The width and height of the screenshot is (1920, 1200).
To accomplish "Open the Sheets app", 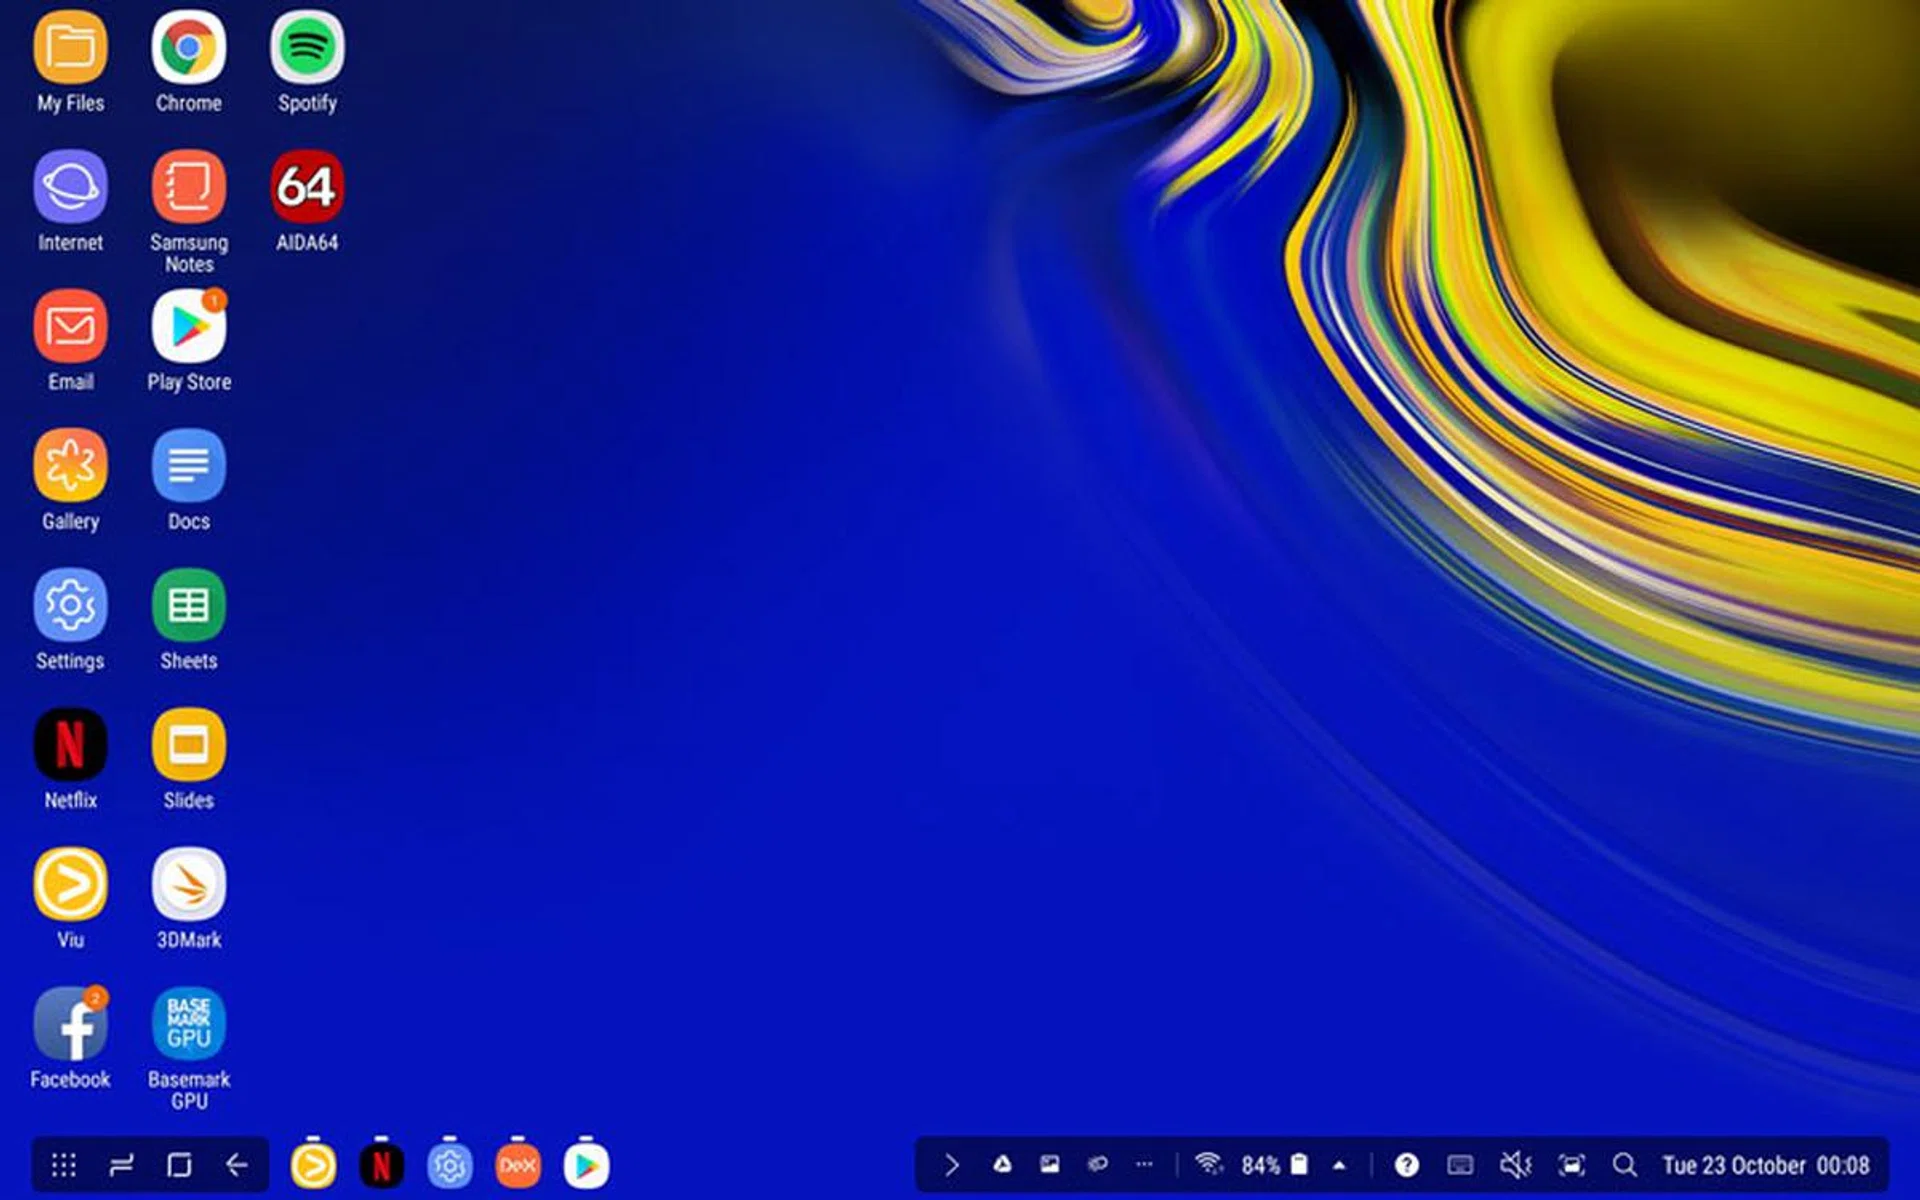I will [x=189, y=606].
